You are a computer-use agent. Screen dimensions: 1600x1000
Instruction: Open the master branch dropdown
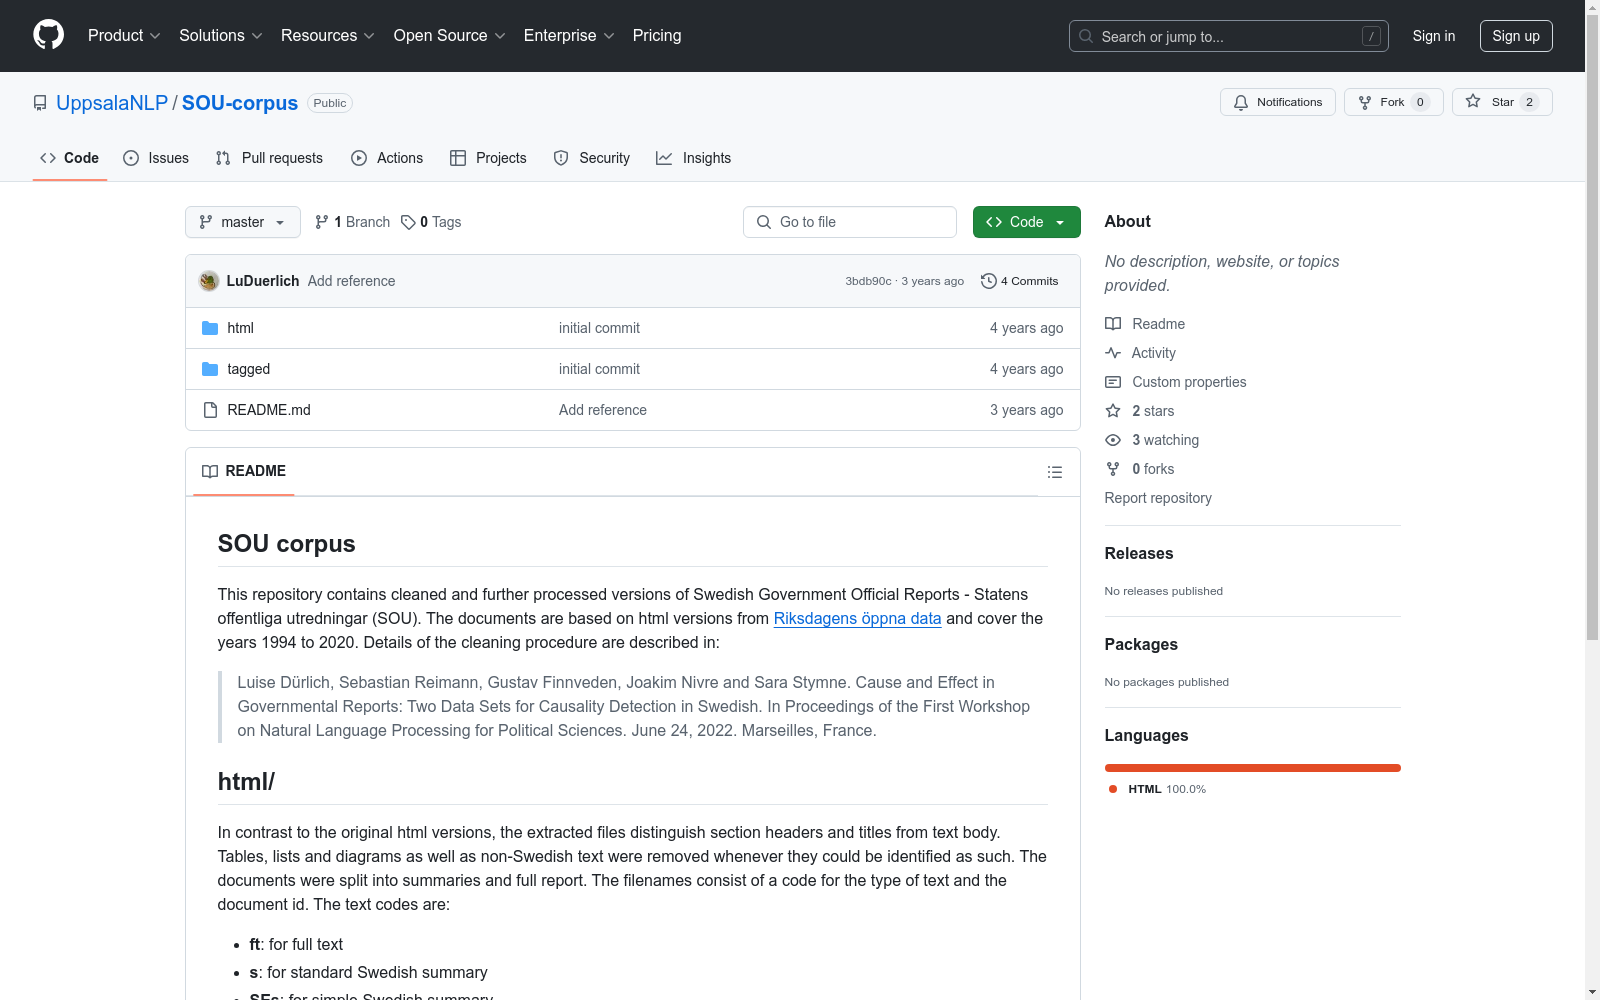(243, 222)
